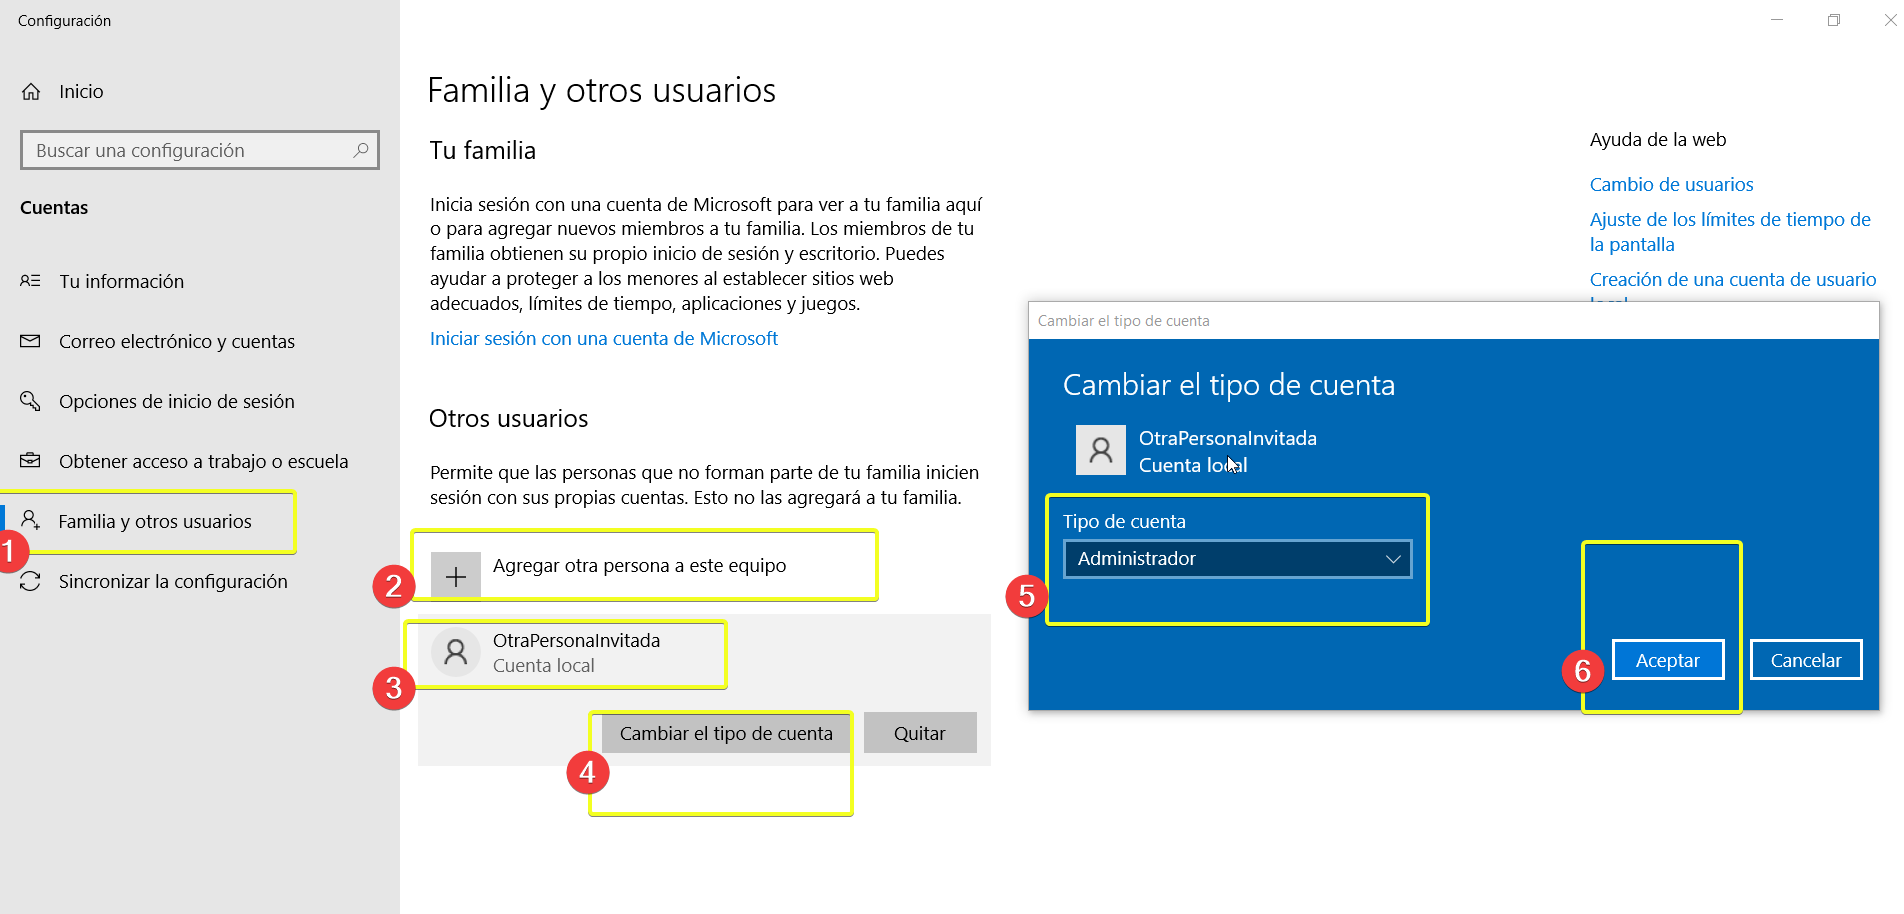Open Iniciar sesión con una cuenta de Microsoft link
The height and width of the screenshot is (914, 1904).
pyautogui.click(x=604, y=339)
